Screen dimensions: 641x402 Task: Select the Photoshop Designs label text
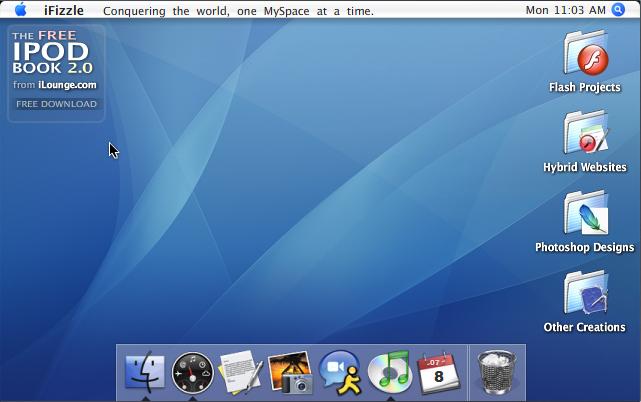click(585, 247)
